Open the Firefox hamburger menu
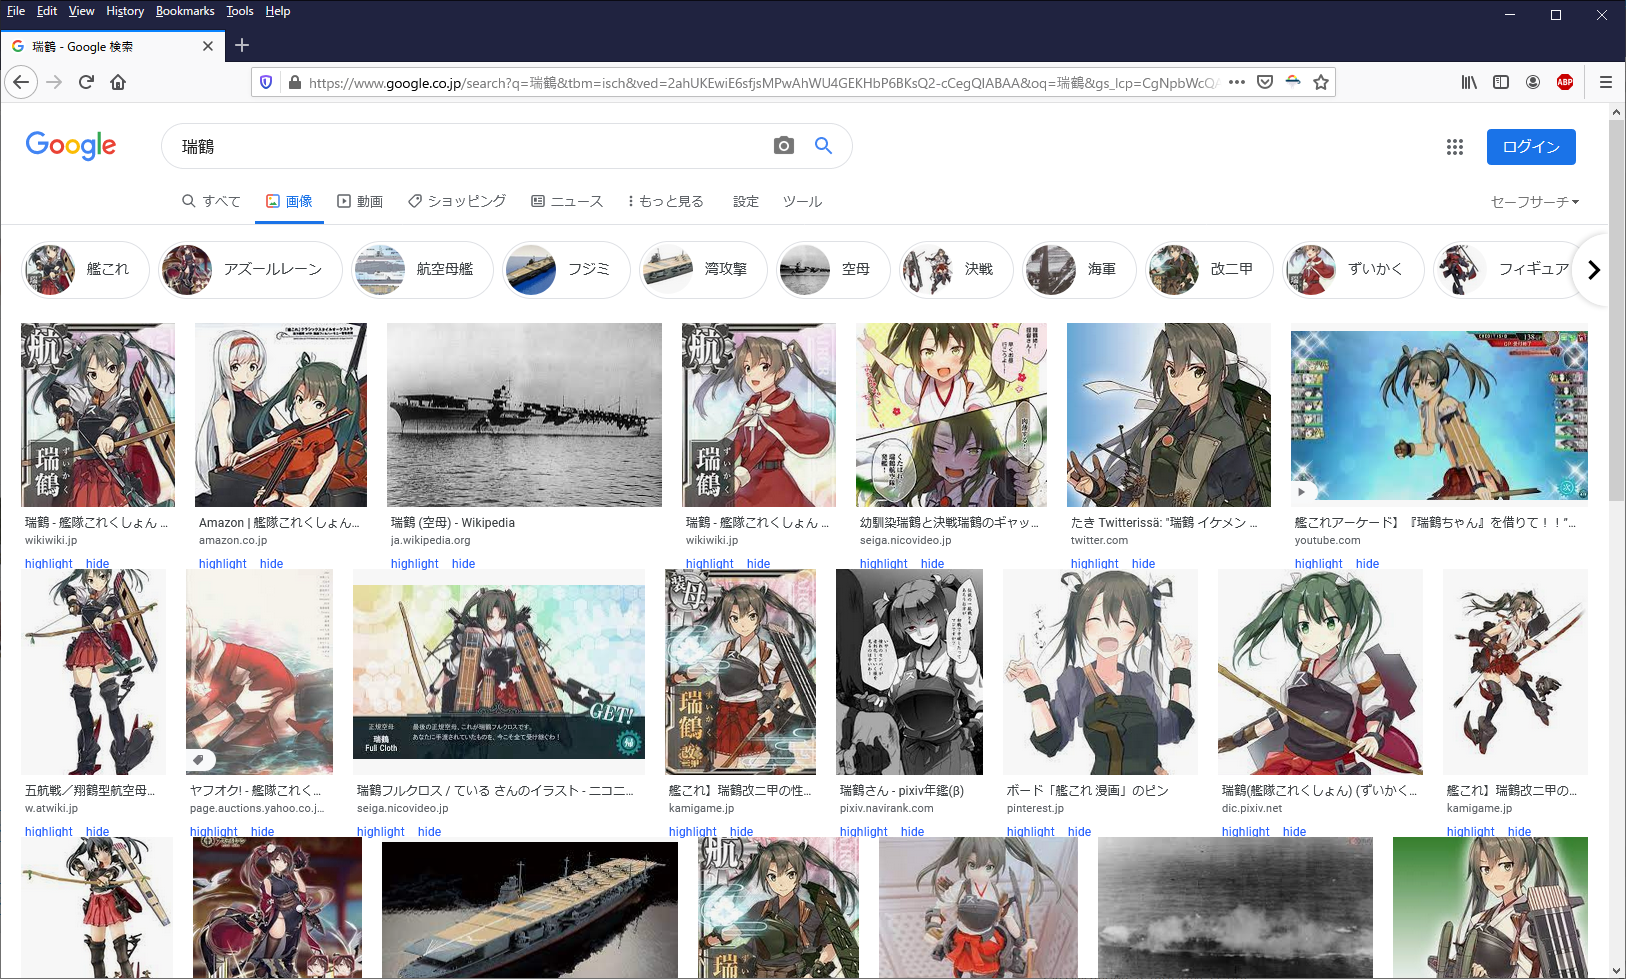This screenshot has height=979, width=1626. coord(1605,82)
